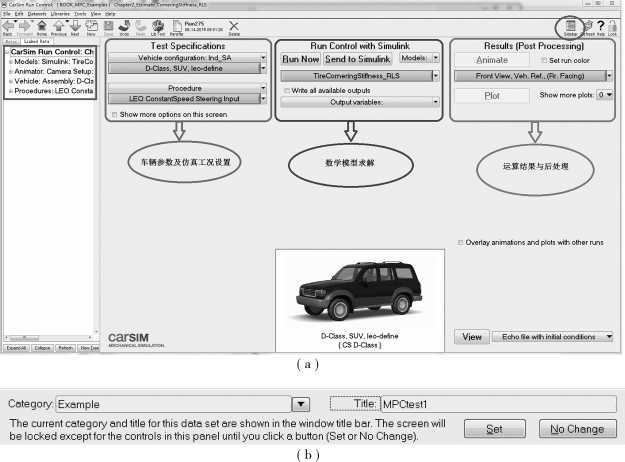Switch to the Notes tab
This screenshot has width=625, height=462.
11,41
